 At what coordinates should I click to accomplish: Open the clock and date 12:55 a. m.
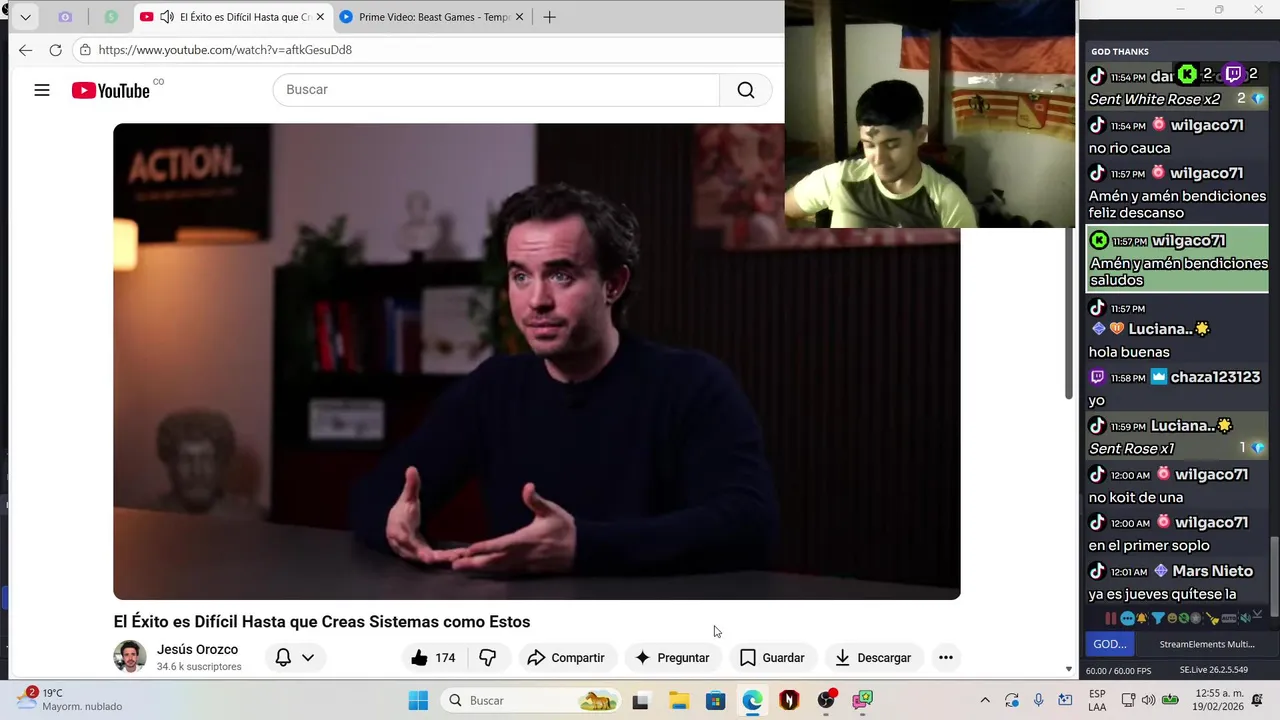point(1217,700)
